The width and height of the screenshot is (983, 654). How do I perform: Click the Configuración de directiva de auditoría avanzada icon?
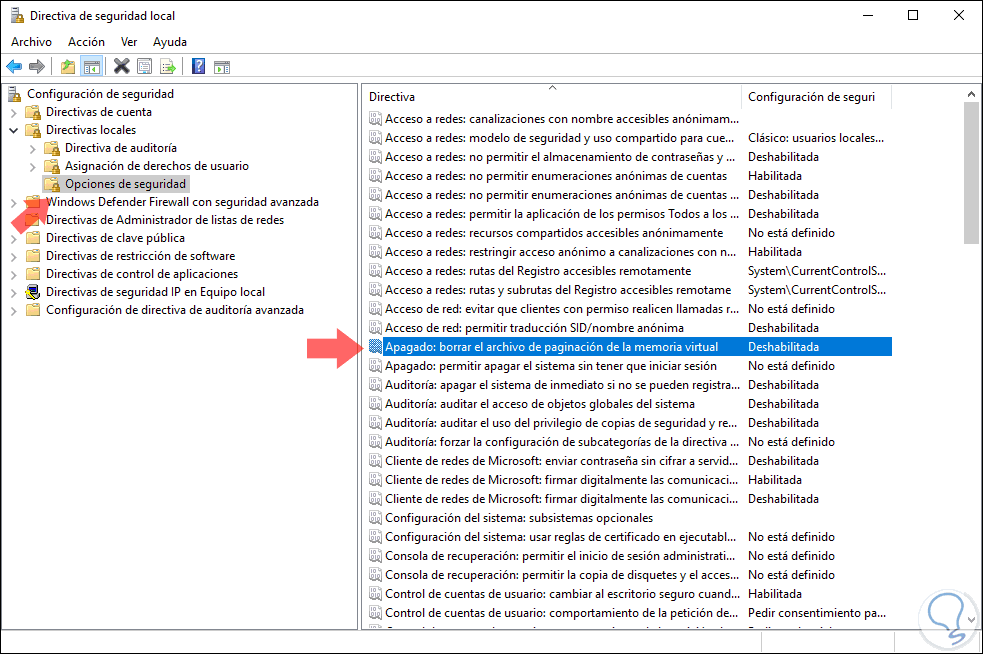[x=33, y=310]
